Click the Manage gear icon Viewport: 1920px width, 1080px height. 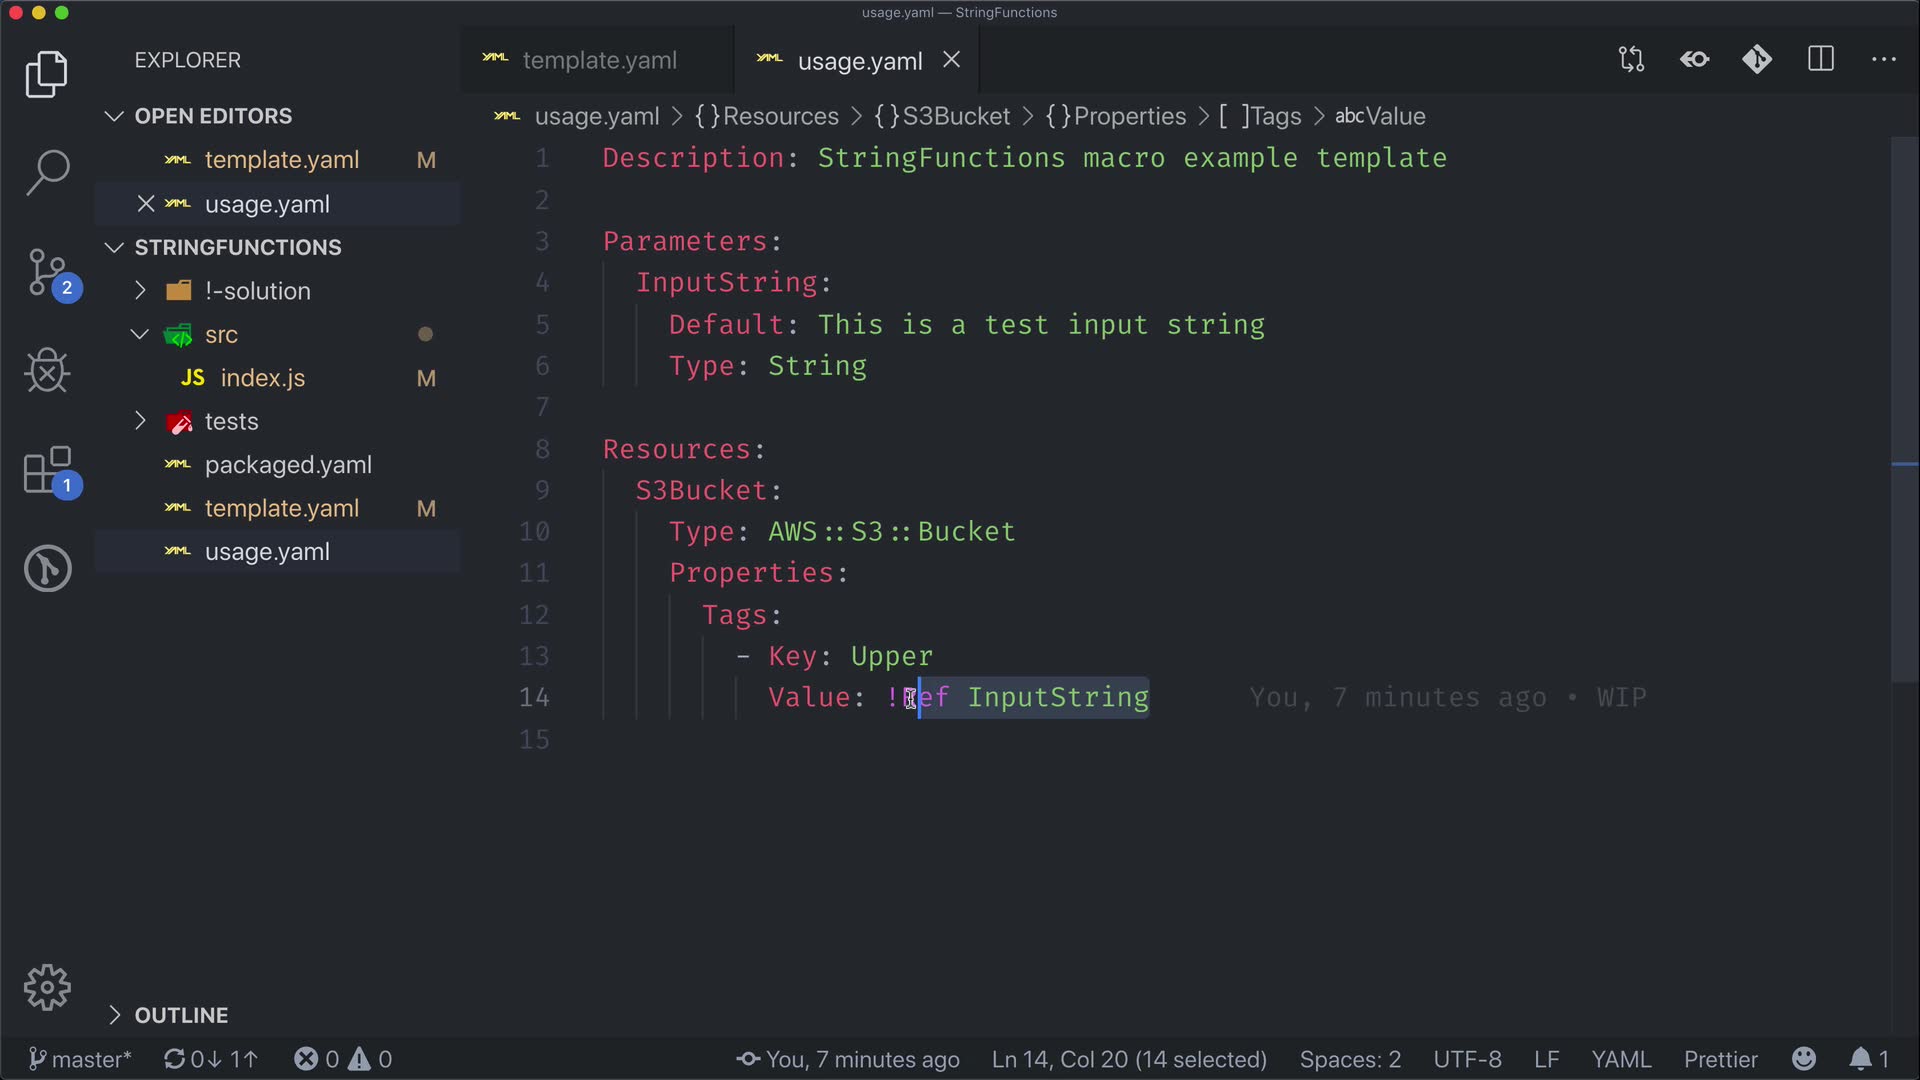[x=47, y=988]
